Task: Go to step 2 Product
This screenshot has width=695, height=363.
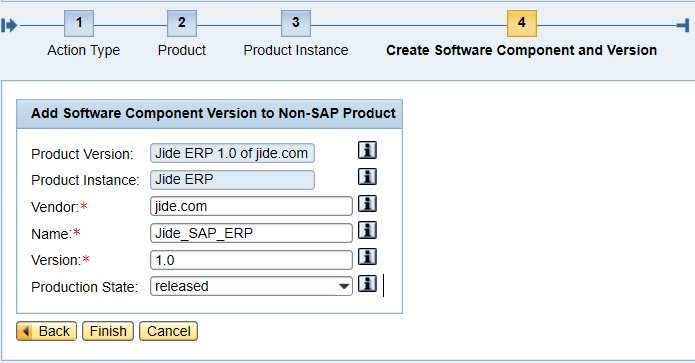Action: (182, 23)
